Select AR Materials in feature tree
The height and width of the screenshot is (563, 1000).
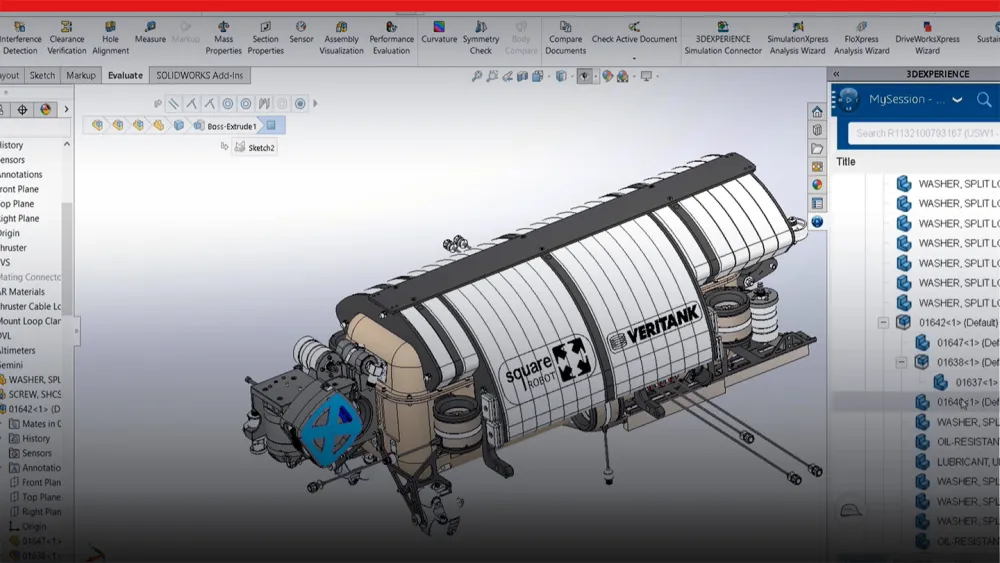coord(22,292)
